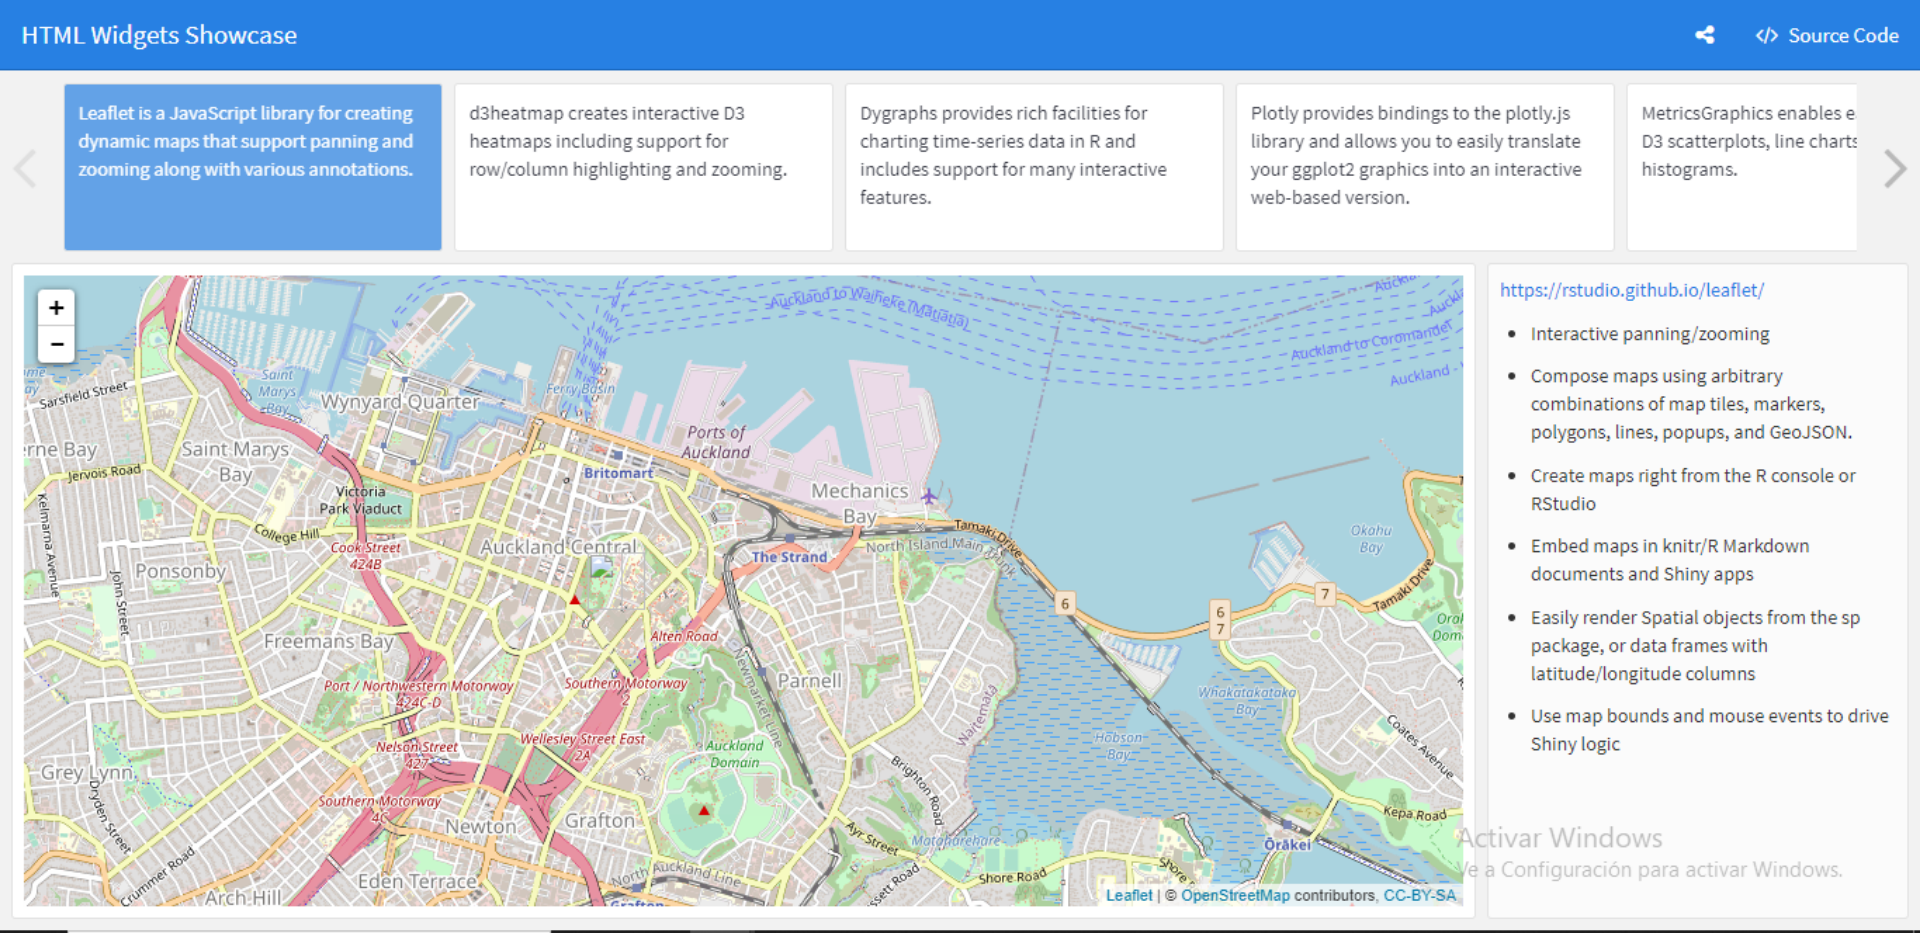This screenshot has height=934, width=1920.
Task: Click the "Interactive panning/zooming" bullet text
Action: point(1650,334)
